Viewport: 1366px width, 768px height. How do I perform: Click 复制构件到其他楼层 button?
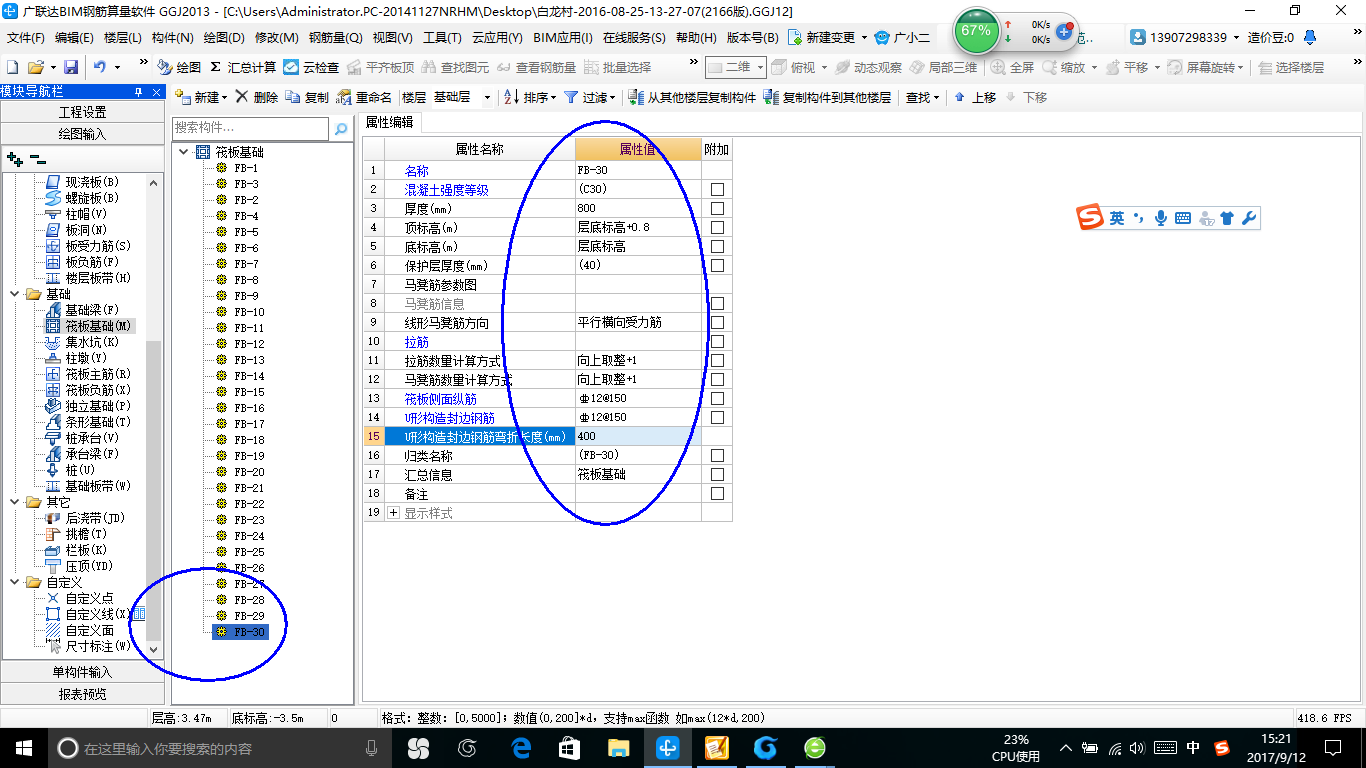[827, 97]
